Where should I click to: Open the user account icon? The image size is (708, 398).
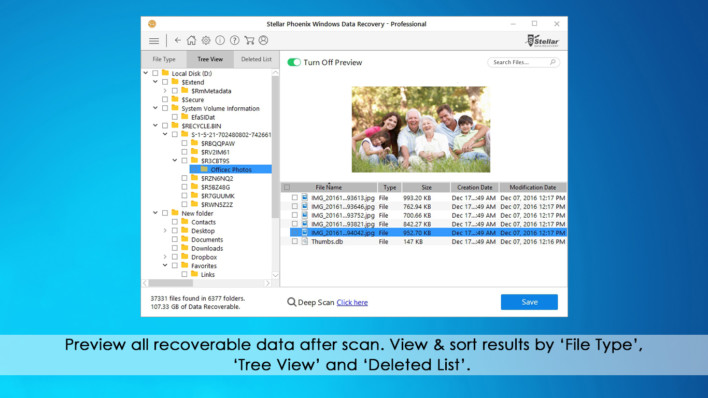click(263, 40)
